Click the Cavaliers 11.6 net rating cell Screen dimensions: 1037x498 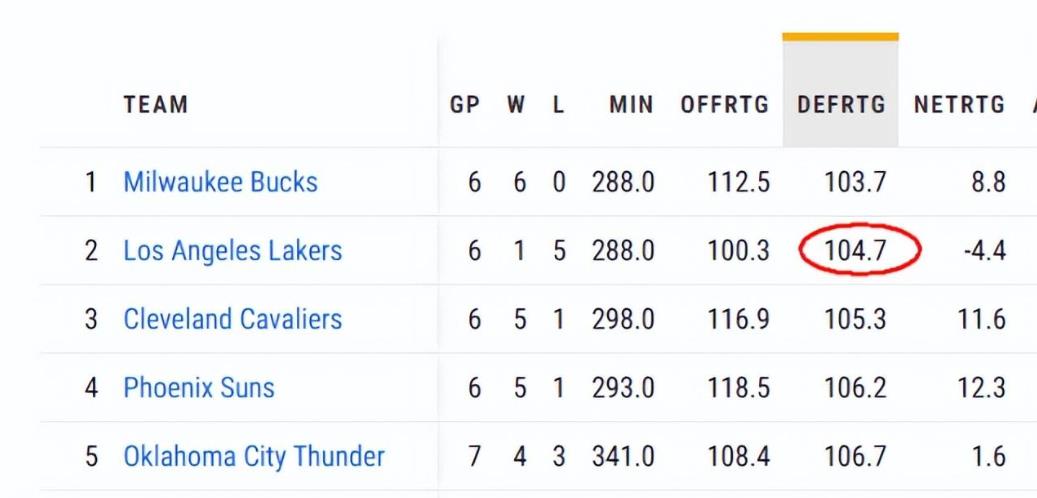[981, 319]
